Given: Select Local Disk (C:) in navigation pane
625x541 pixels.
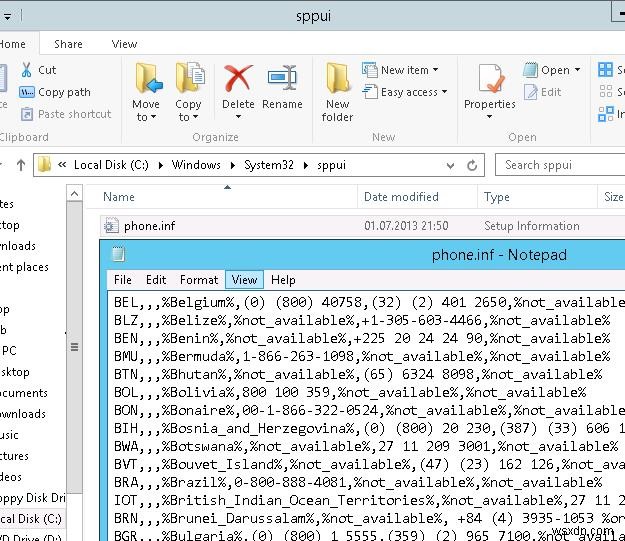Looking at the screenshot, I should 31,519.
